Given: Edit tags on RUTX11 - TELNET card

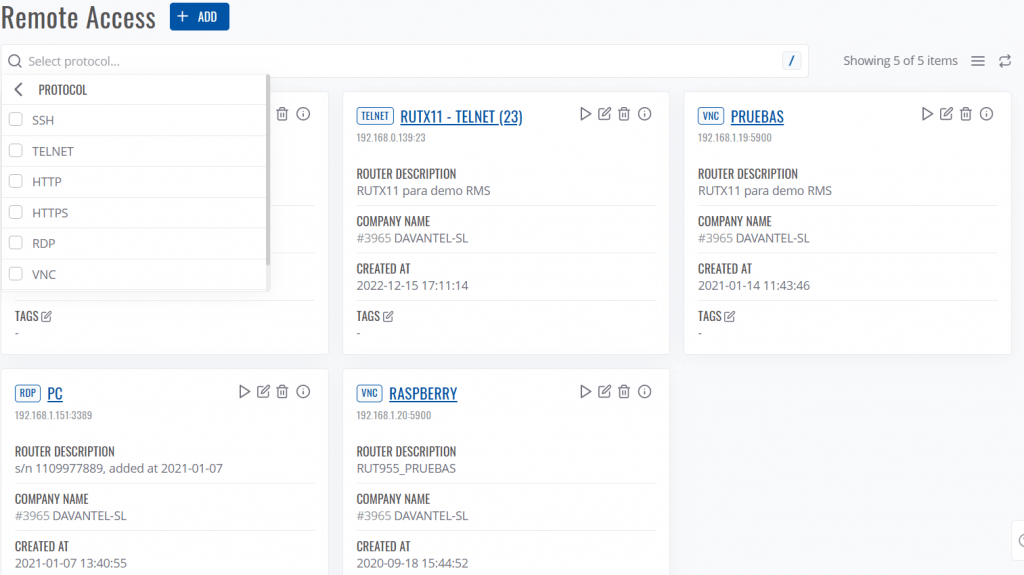Looking at the screenshot, I should [388, 316].
